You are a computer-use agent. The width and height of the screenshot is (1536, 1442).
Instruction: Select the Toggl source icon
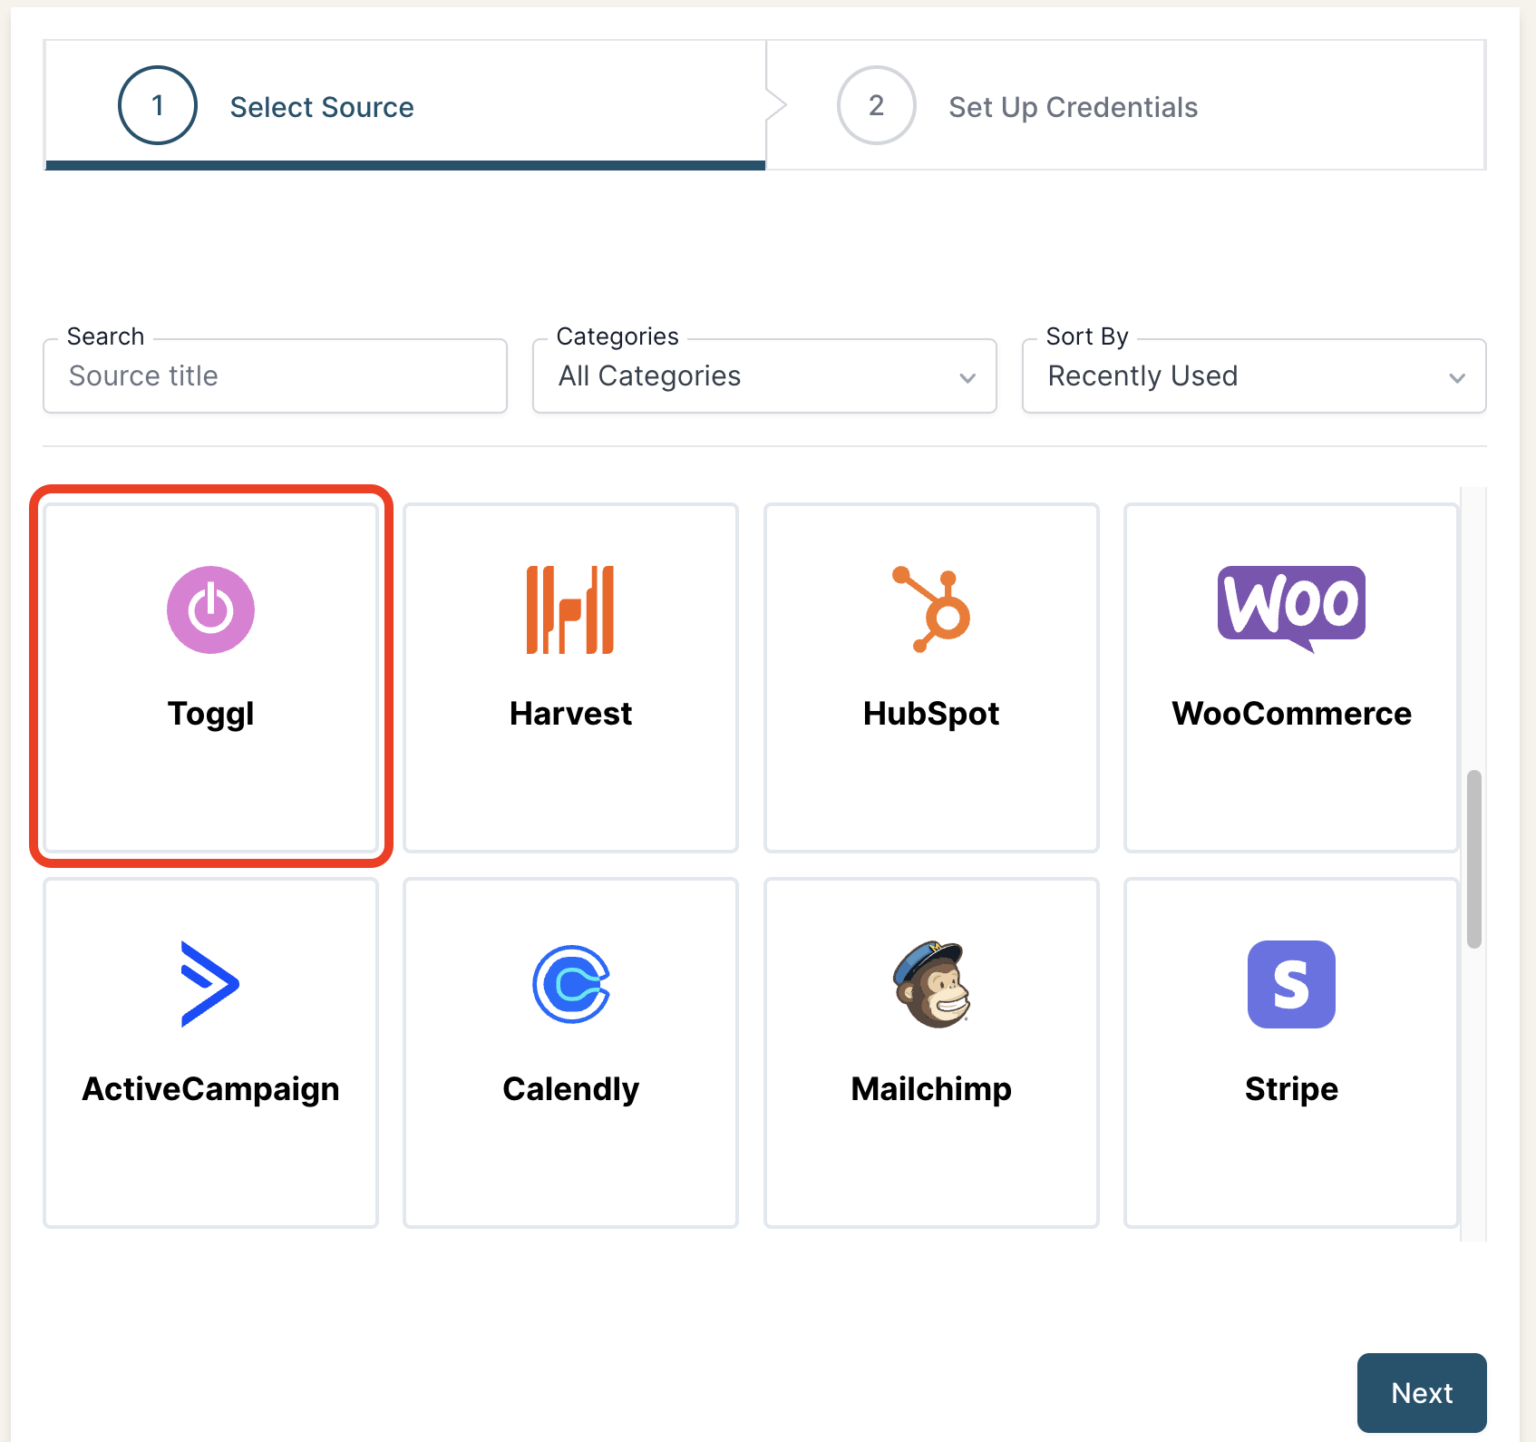[x=210, y=611]
